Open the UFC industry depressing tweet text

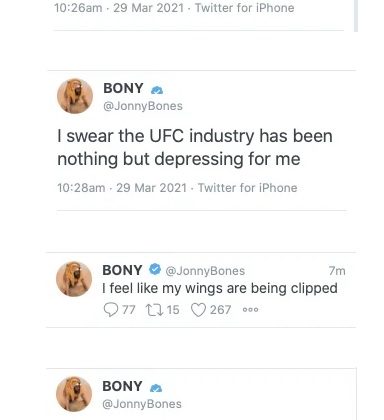195,147
